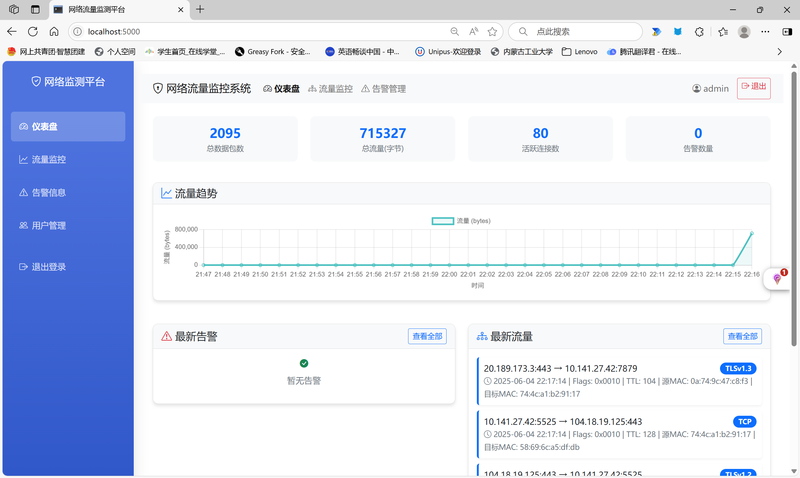Viewport: 800px width, 478px height.
Task: Open the Lenovo bookmarks folder
Action: click(580, 52)
